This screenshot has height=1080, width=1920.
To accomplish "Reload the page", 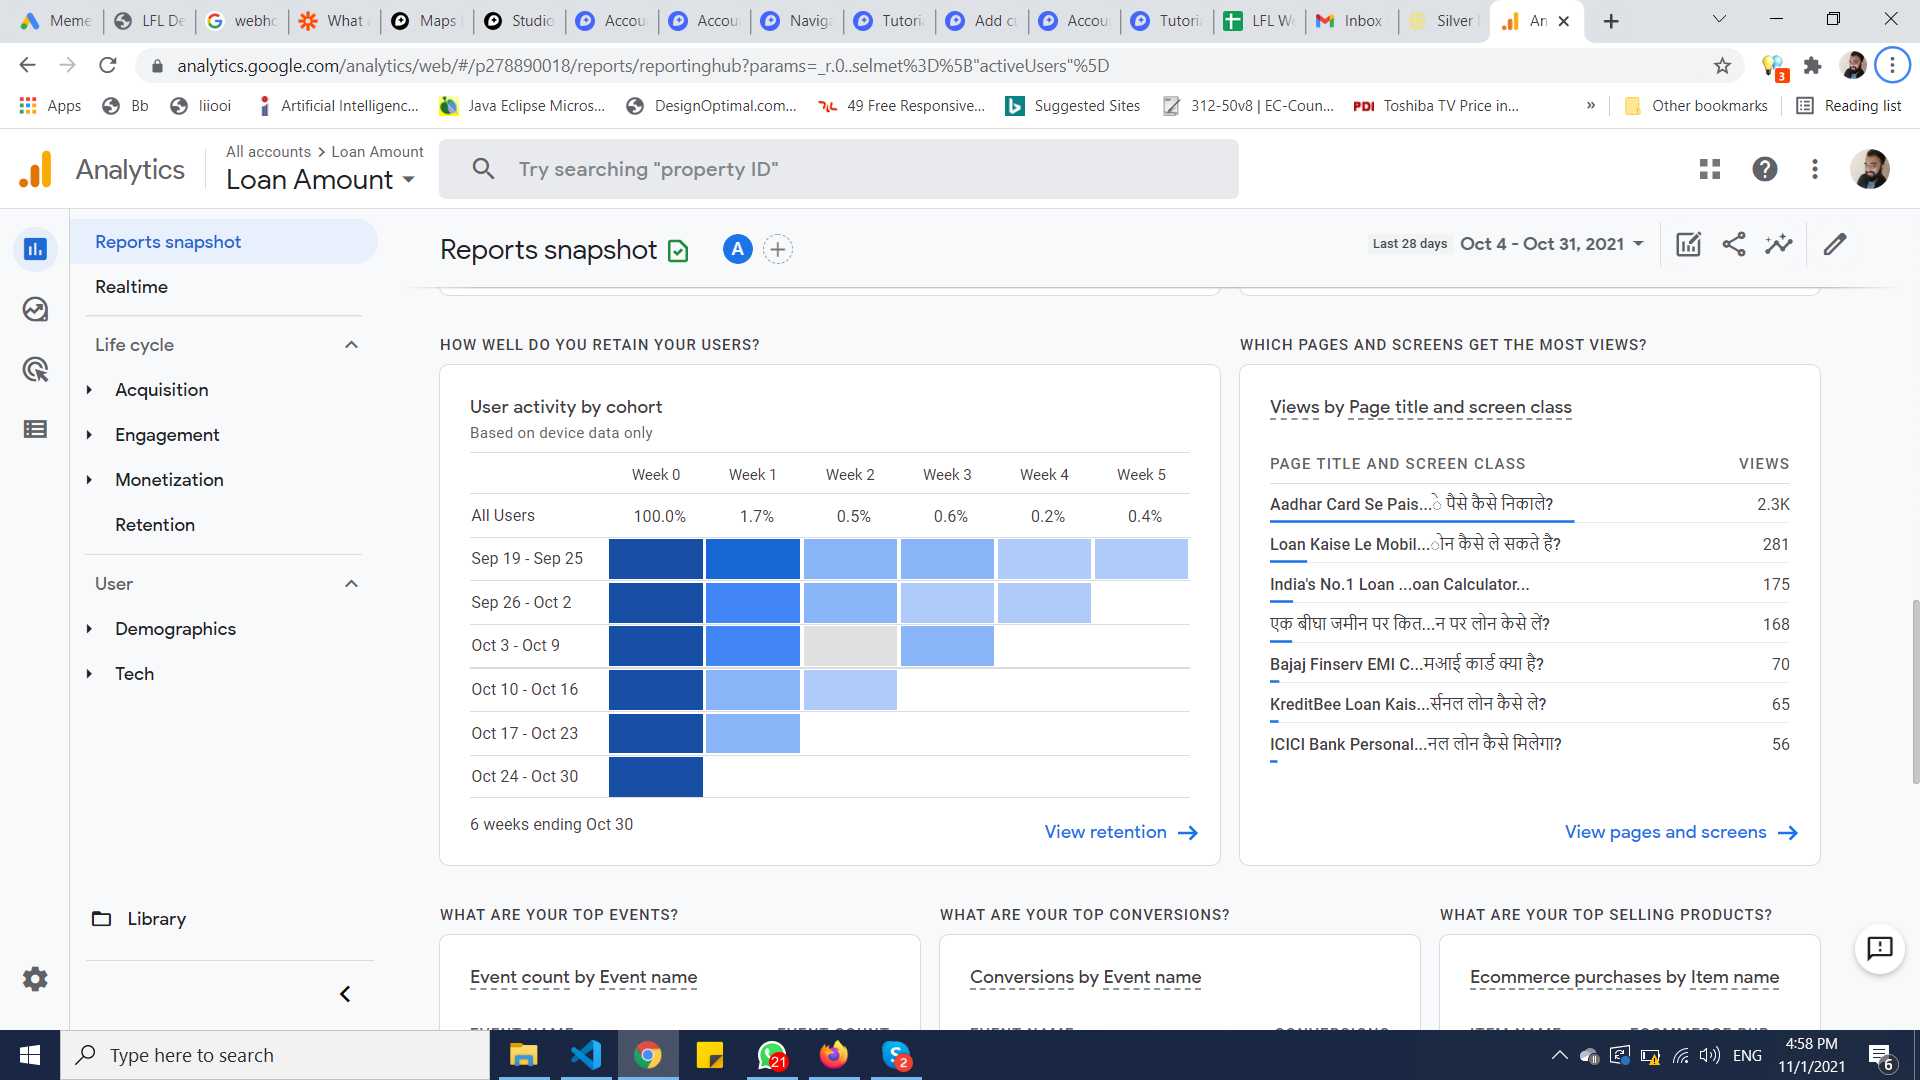I will pyautogui.click(x=107, y=66).
